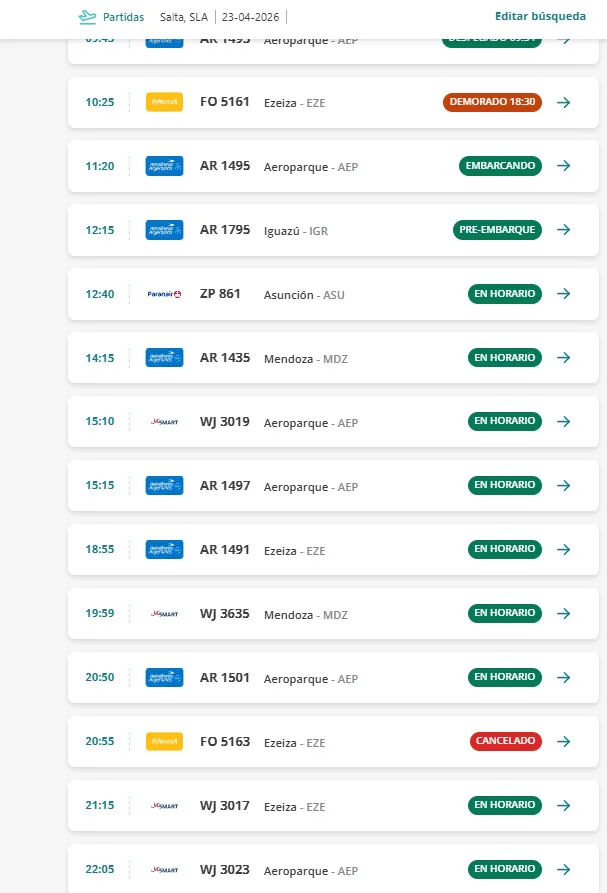Screen dimensions: 607x893
Task: Click the JetSmart logo on WJ 3019
Action: [x=165, y=422]
